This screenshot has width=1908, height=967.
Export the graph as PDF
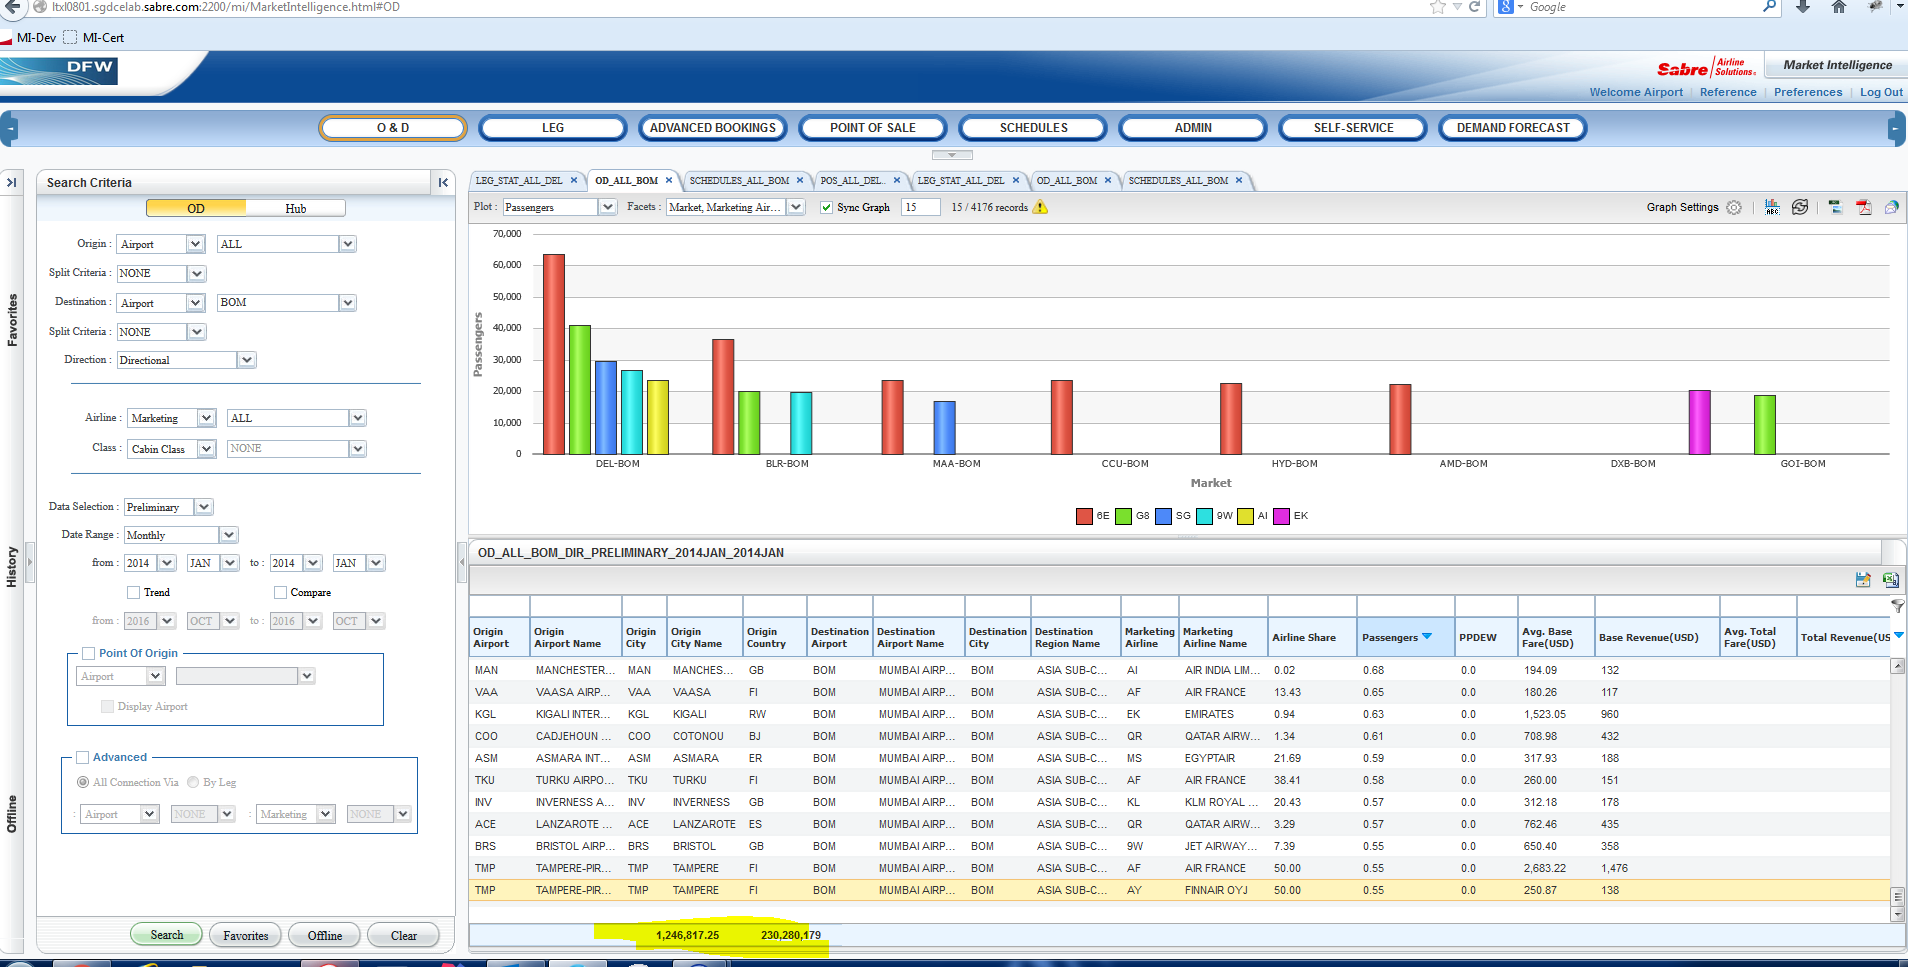point(1864,207)
